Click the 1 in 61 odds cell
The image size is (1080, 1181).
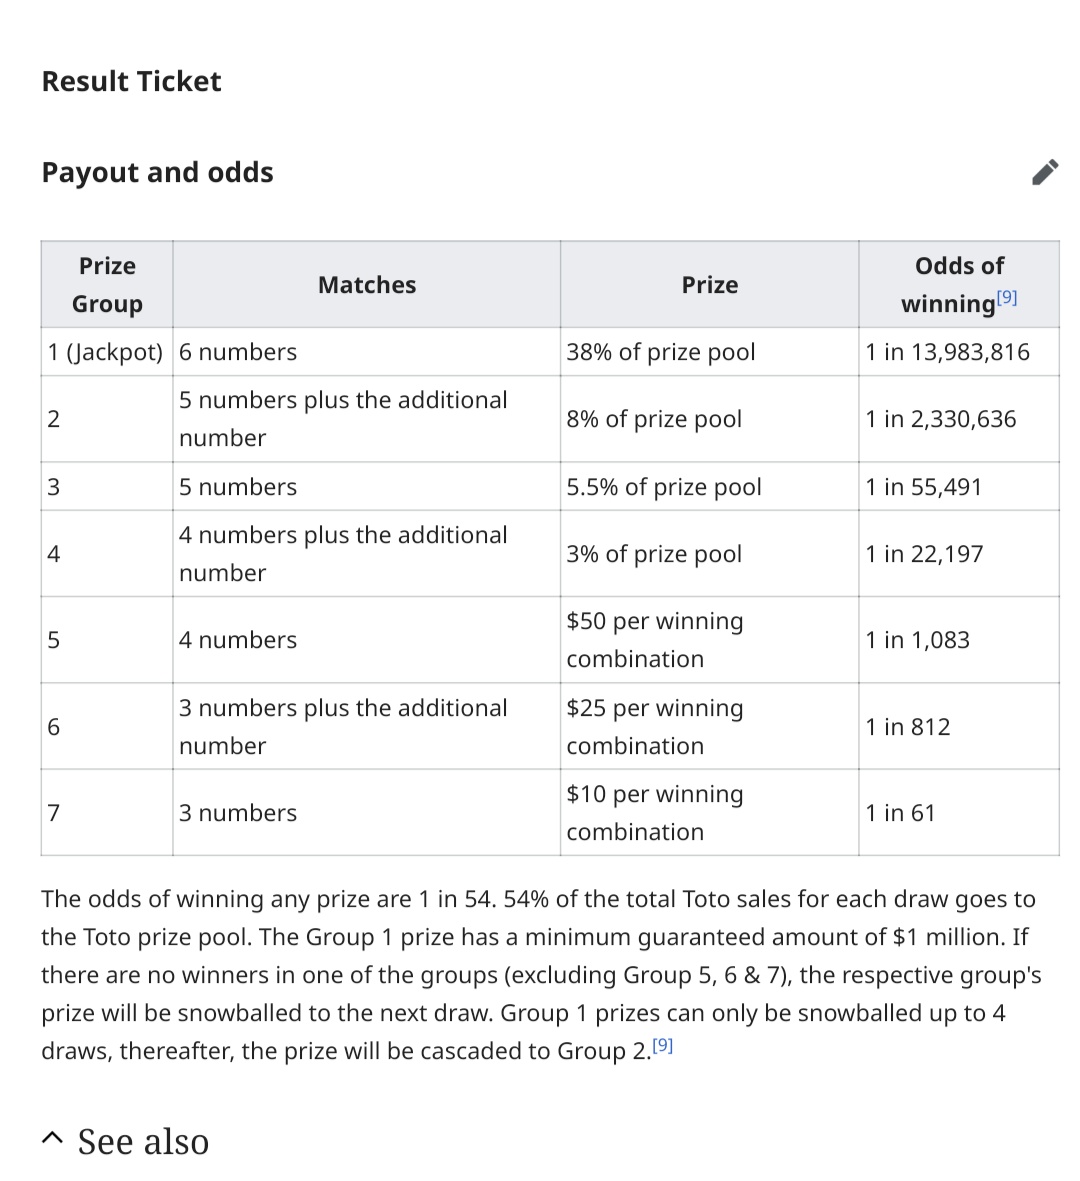(900, 813)
